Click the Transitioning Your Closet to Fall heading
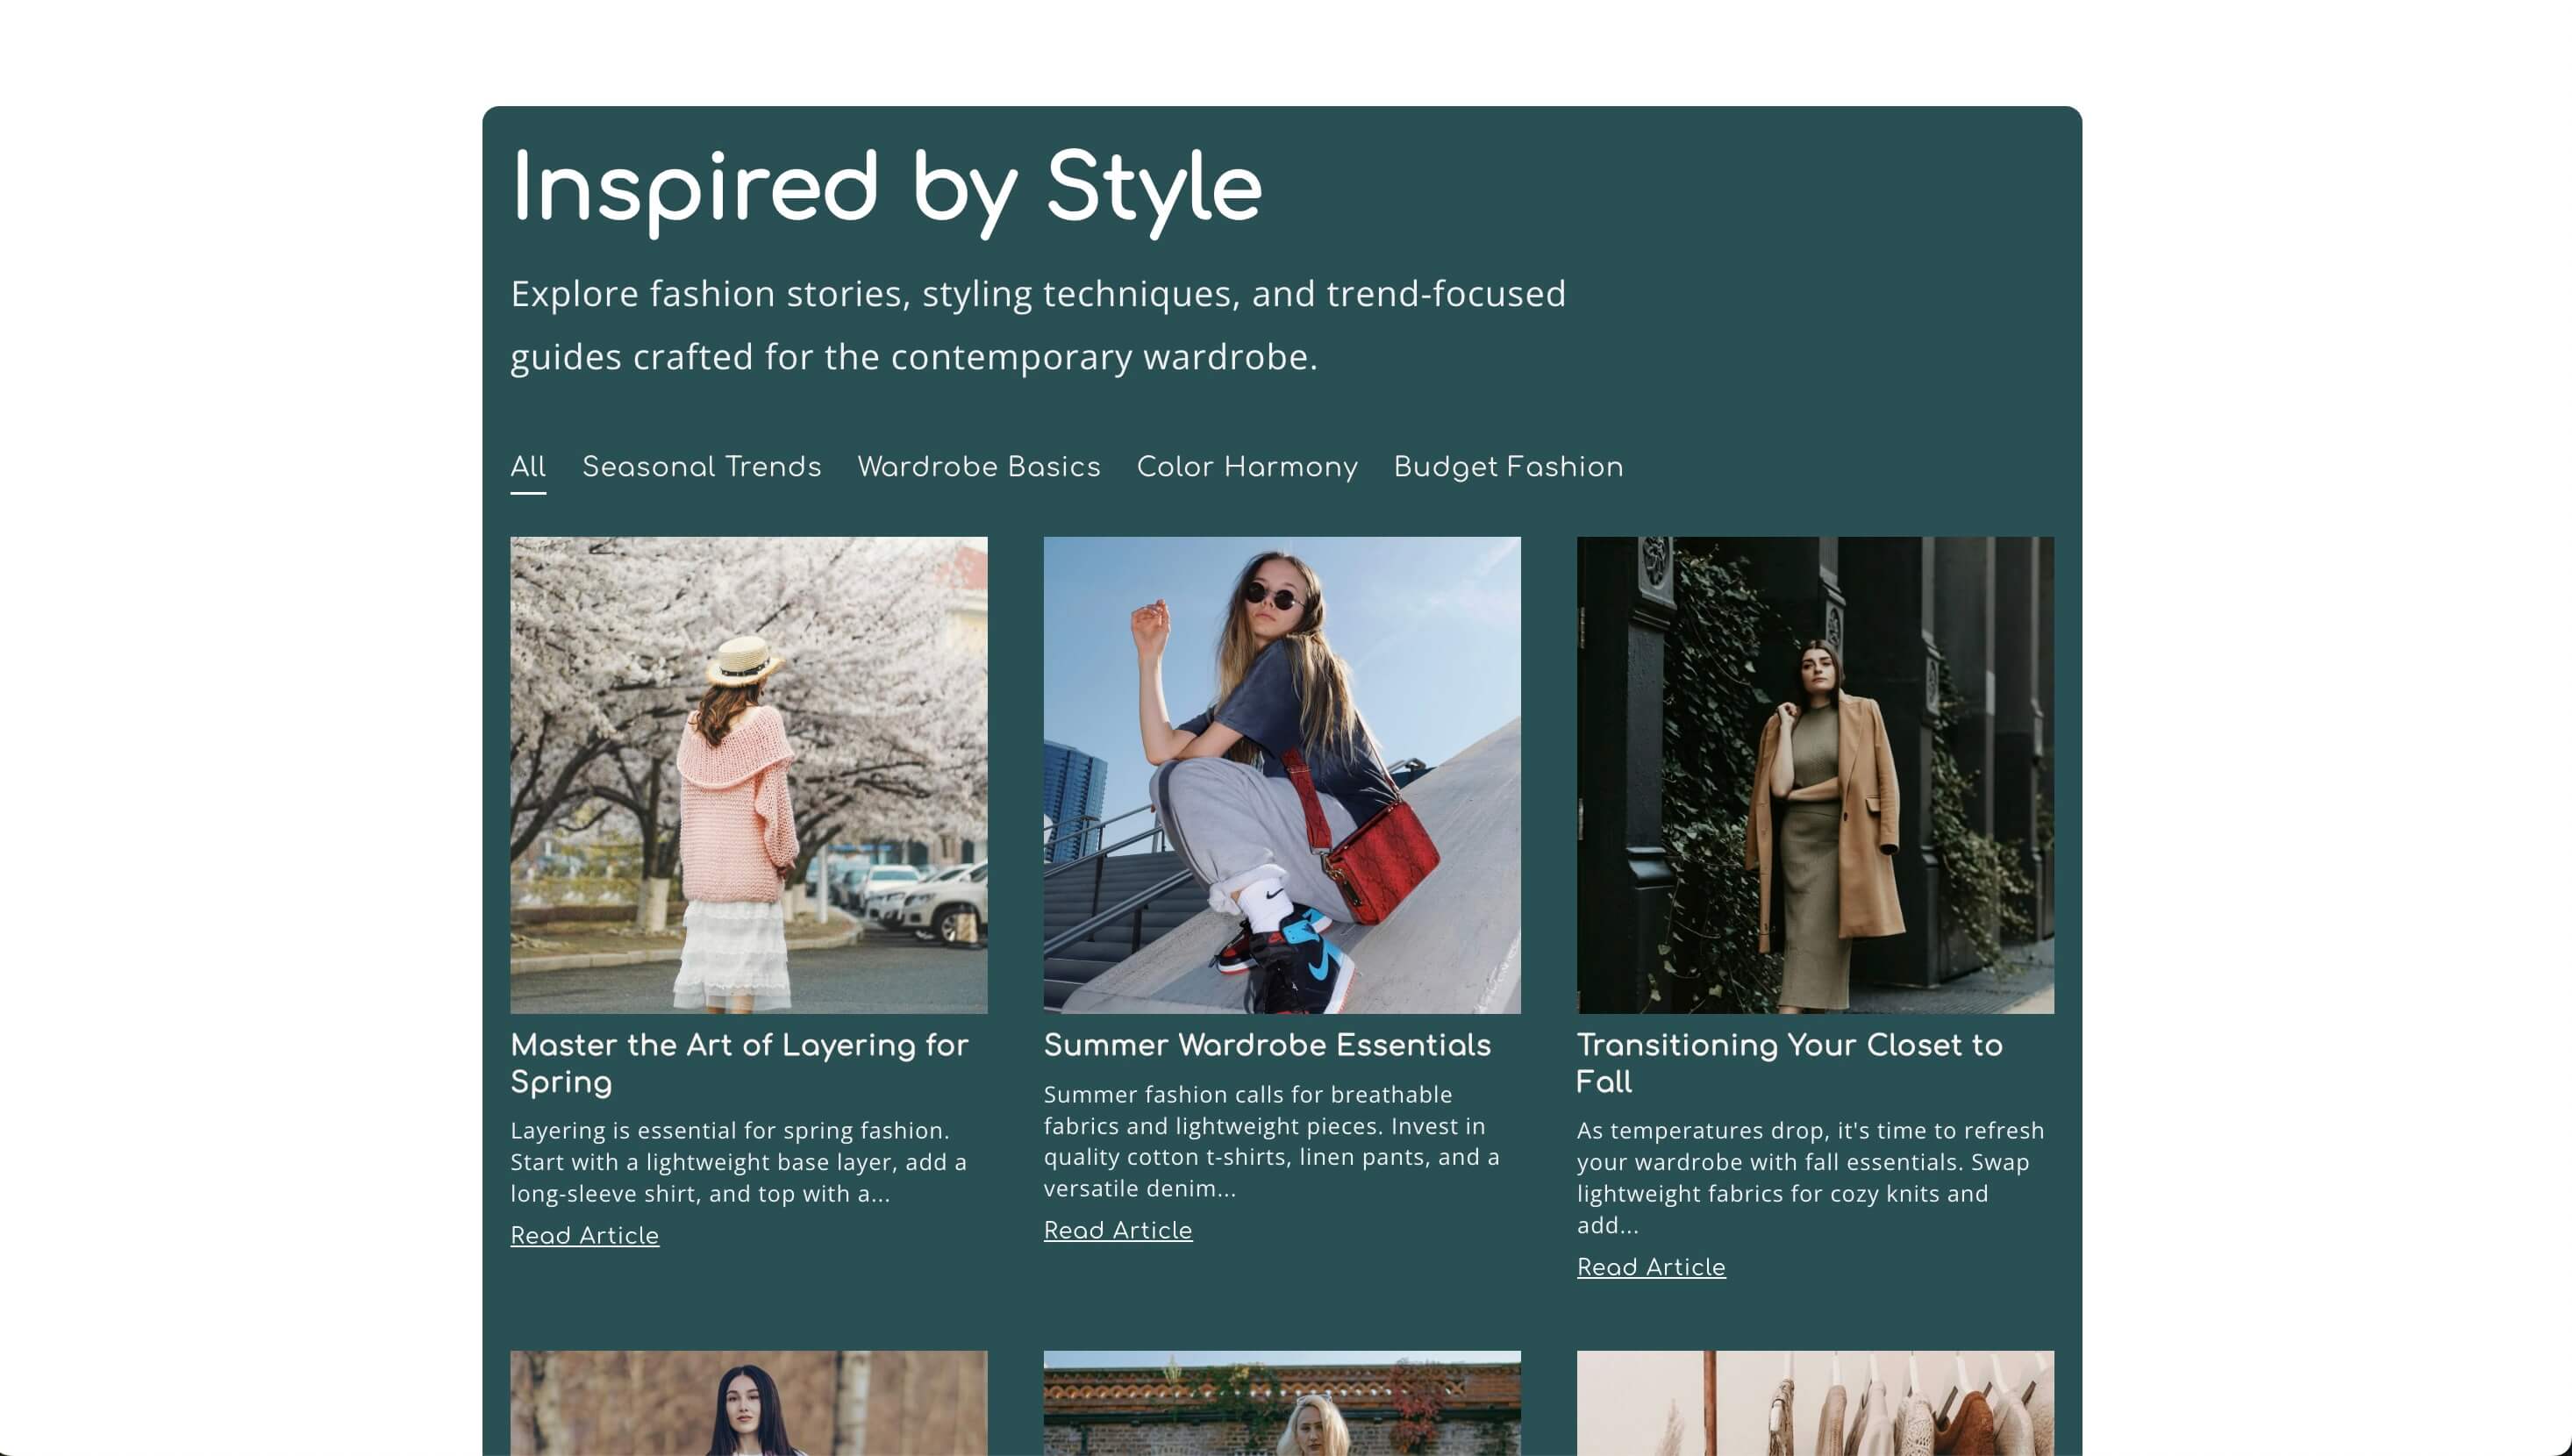 coord(1789,1063)
